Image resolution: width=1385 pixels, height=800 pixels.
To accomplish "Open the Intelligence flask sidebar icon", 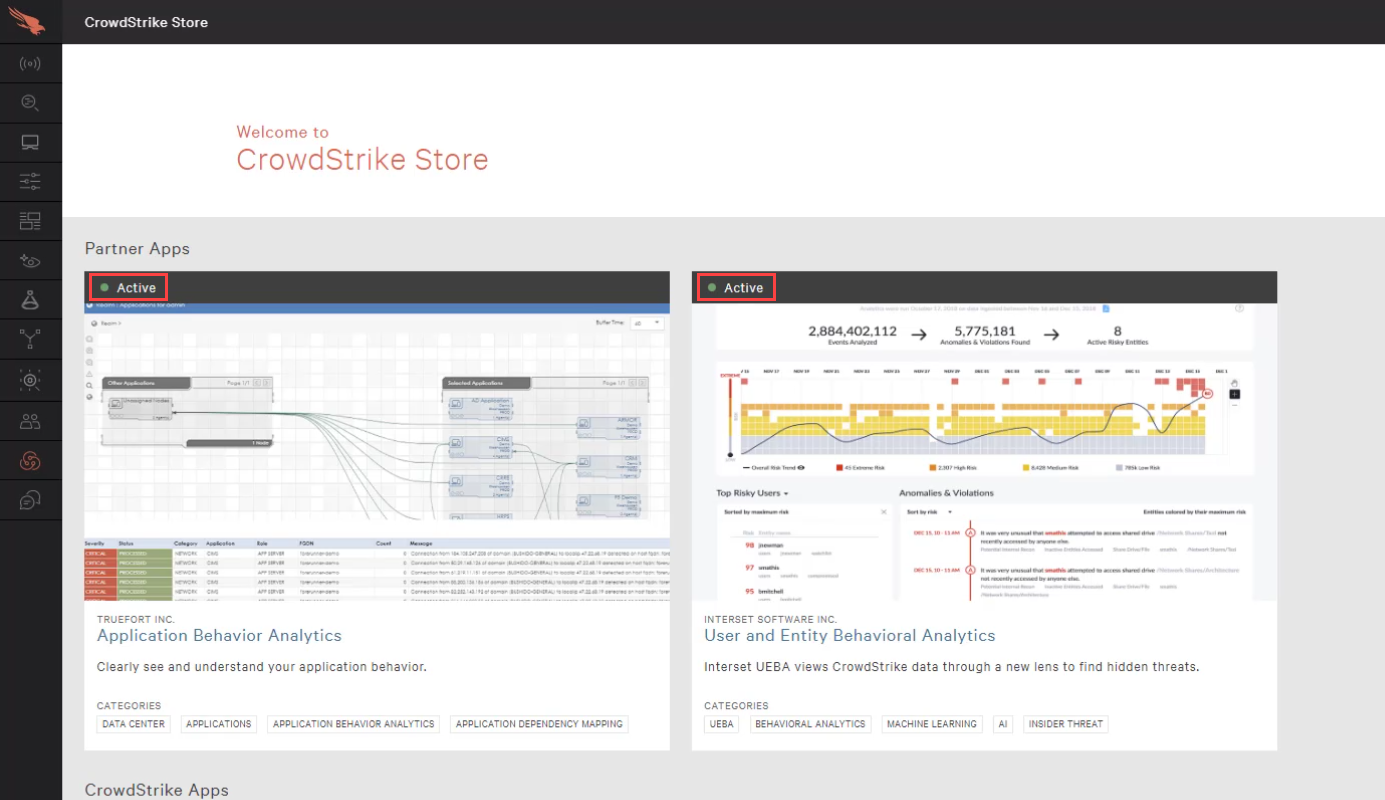I will [x=30, y=300].
